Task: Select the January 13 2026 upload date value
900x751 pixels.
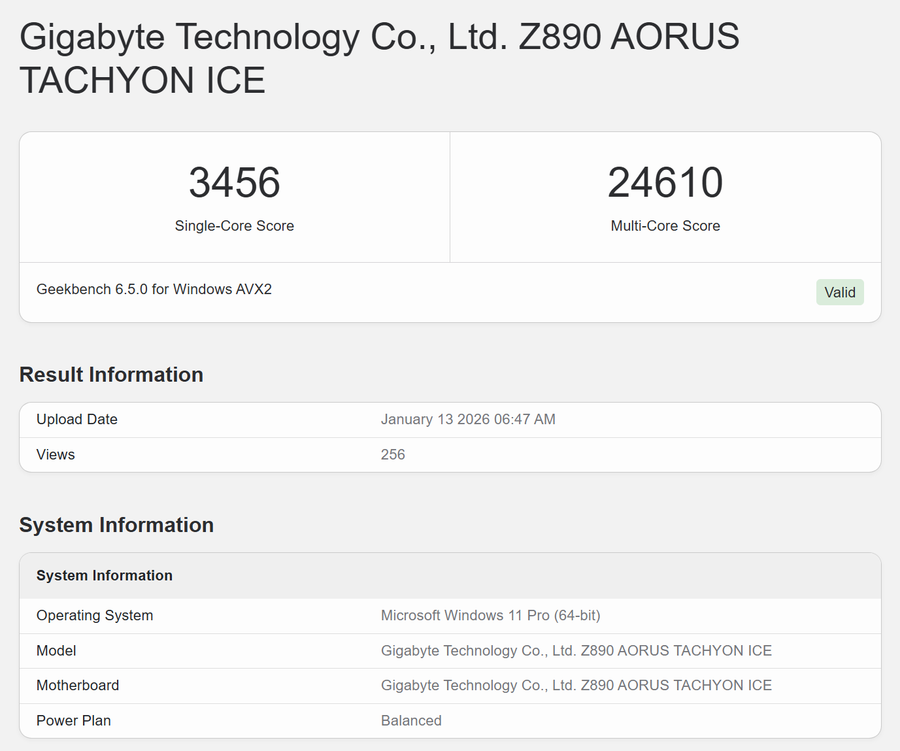Action: click(468, 419)
